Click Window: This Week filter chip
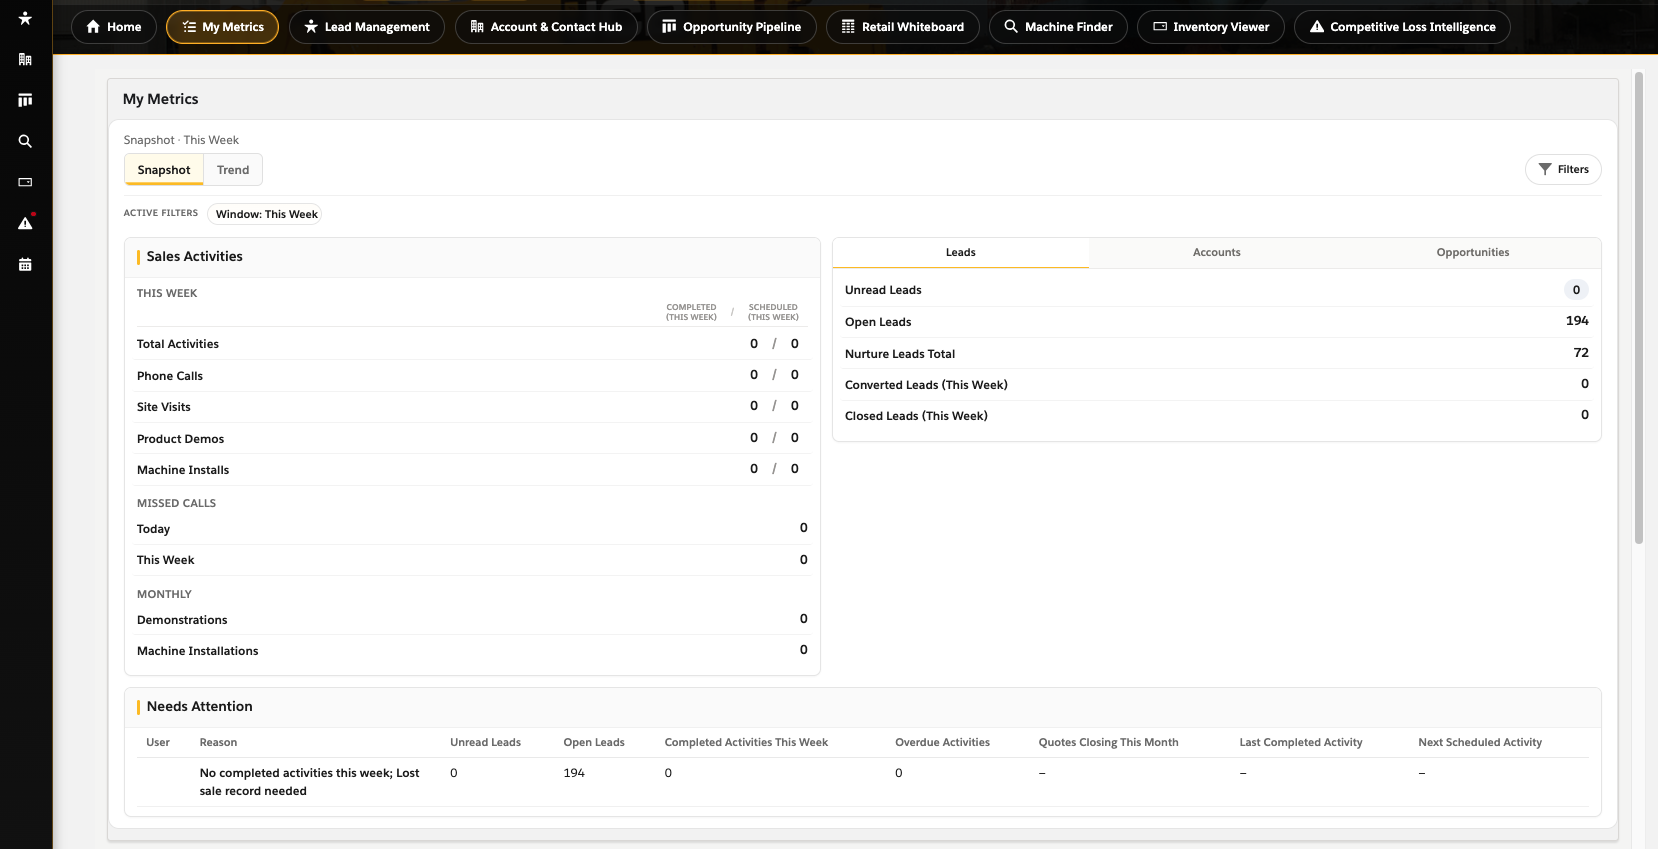This screenshot has height=849, width=1658. pyautogui.click(x=266, y=214)
